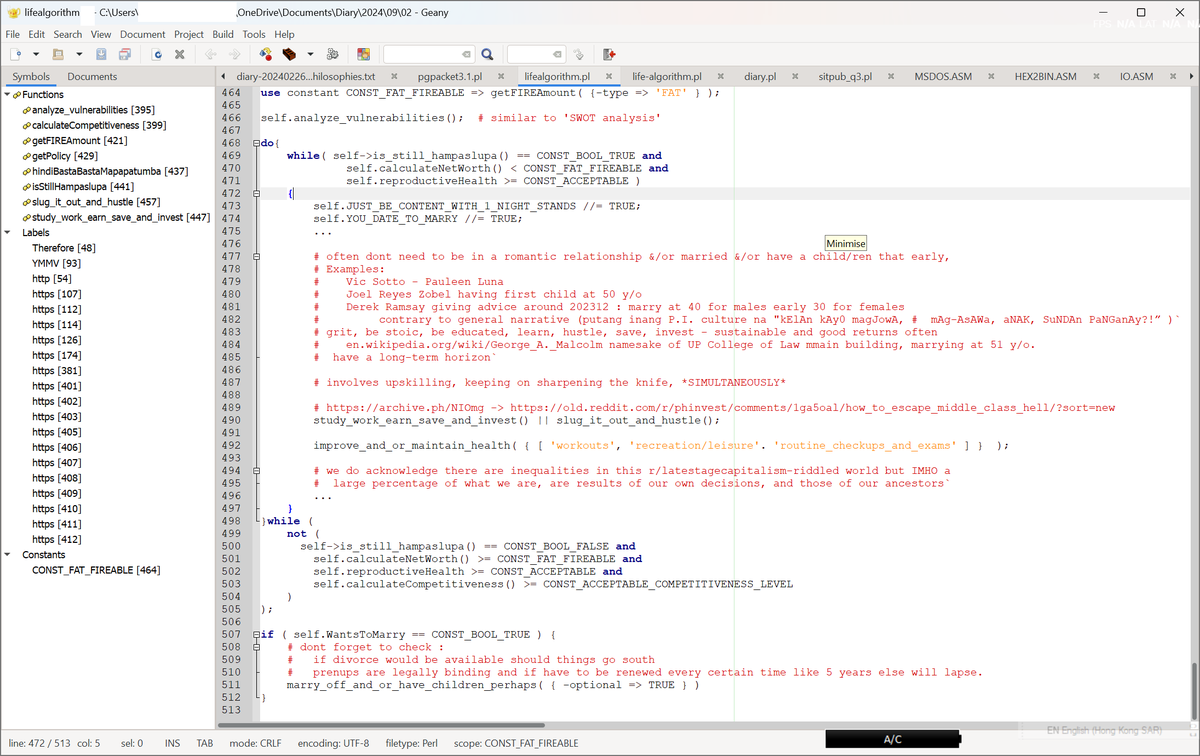Open the File menu
Image resolution: width=1200 pixels, height=756 pixels.
click(13, 34)
